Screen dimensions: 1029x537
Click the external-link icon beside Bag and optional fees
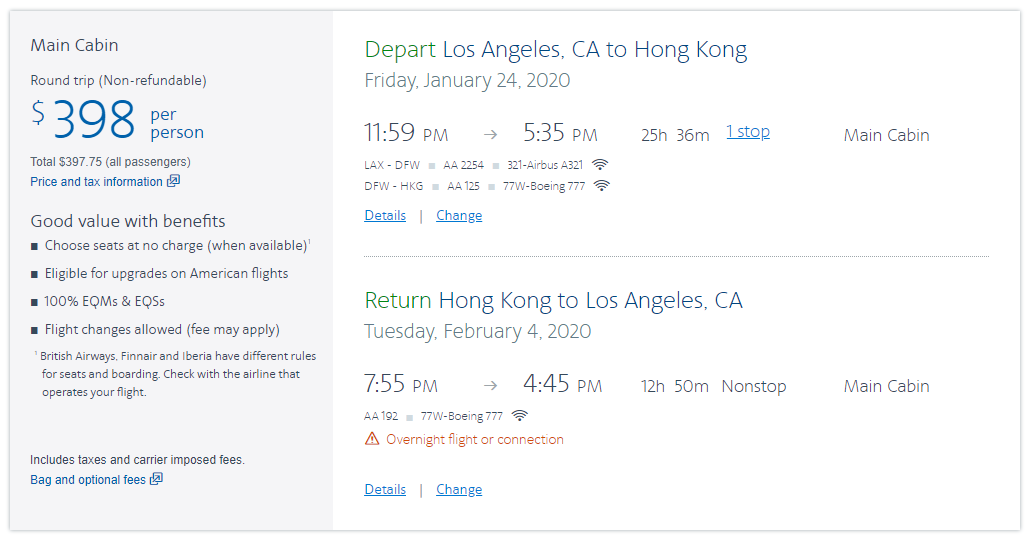click(x=156, y=479)
